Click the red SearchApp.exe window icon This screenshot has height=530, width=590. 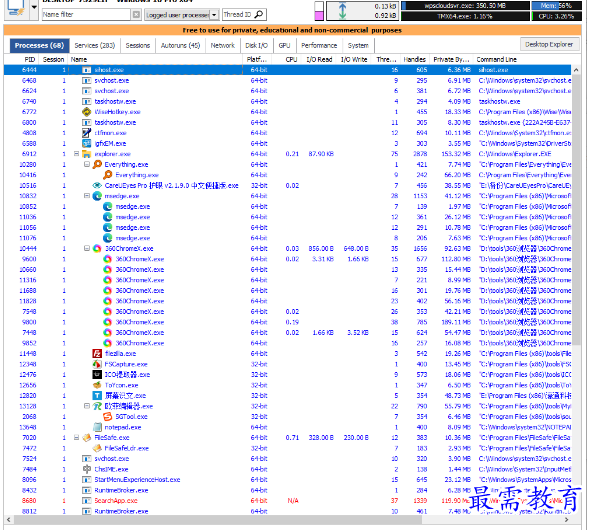[x=87, y=501]
